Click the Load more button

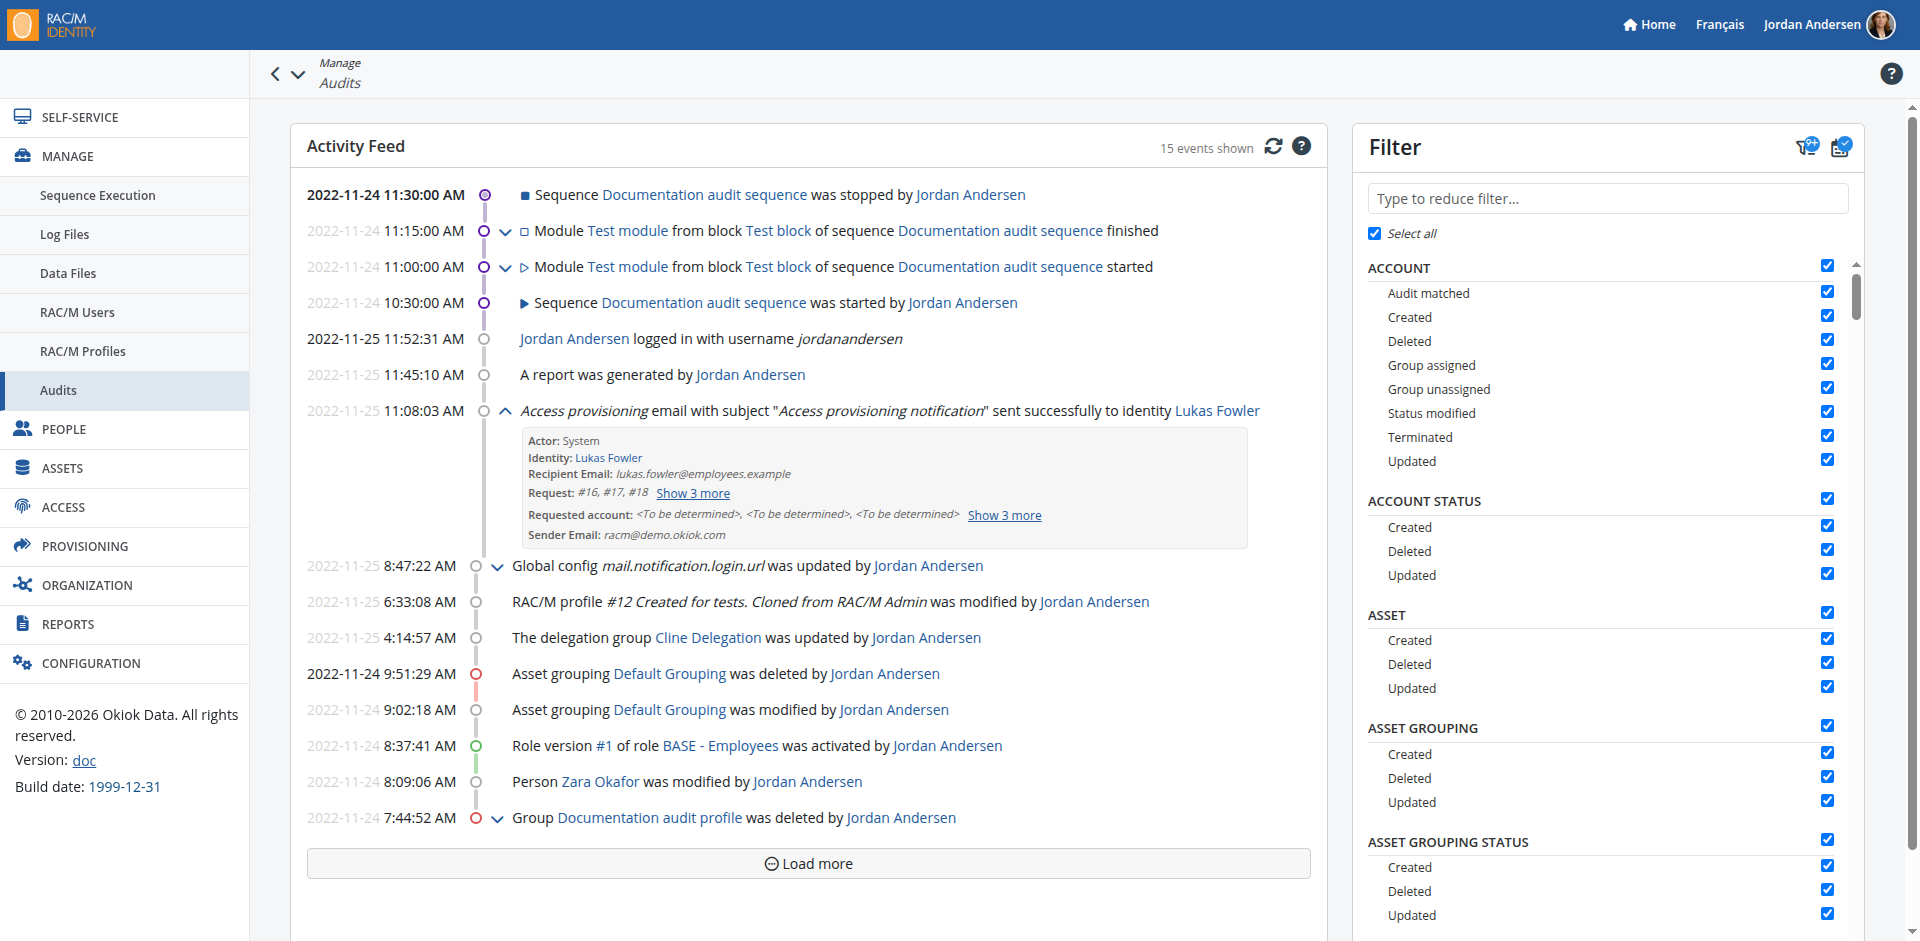[x=808, y=864]
